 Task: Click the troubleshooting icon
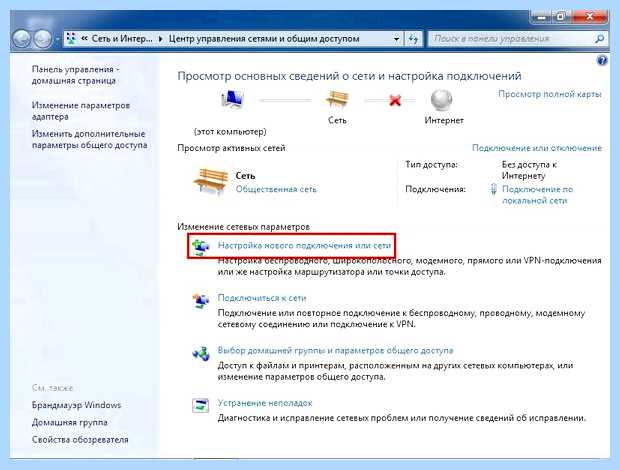coord(200,406)
